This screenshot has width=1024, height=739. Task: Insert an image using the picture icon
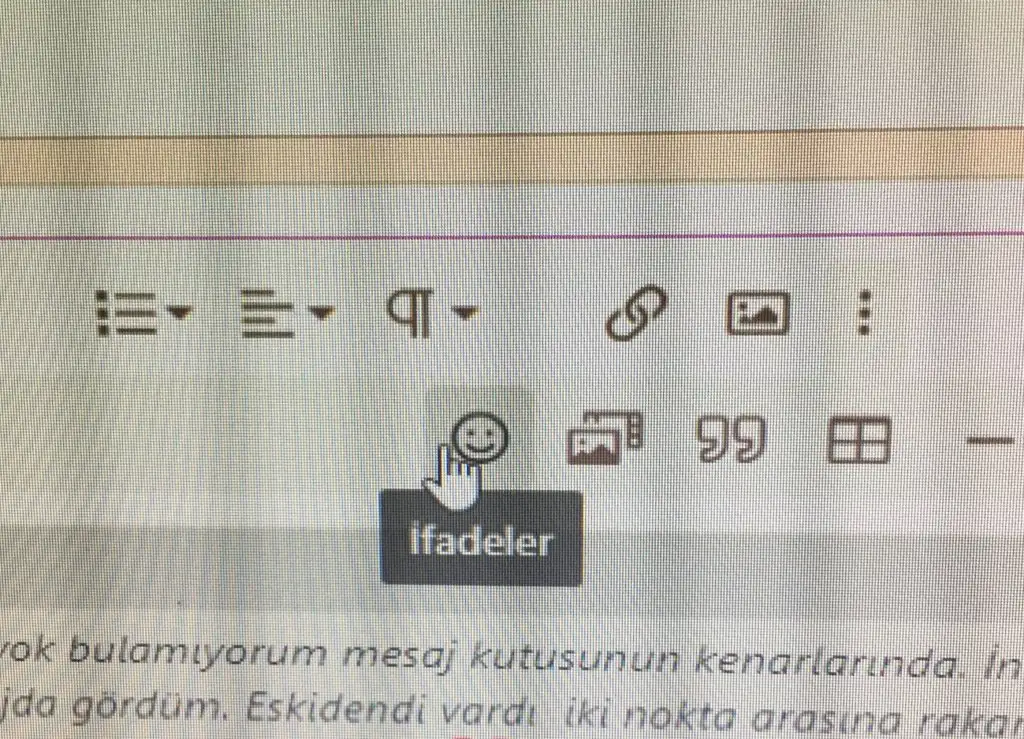click(758, 313)
